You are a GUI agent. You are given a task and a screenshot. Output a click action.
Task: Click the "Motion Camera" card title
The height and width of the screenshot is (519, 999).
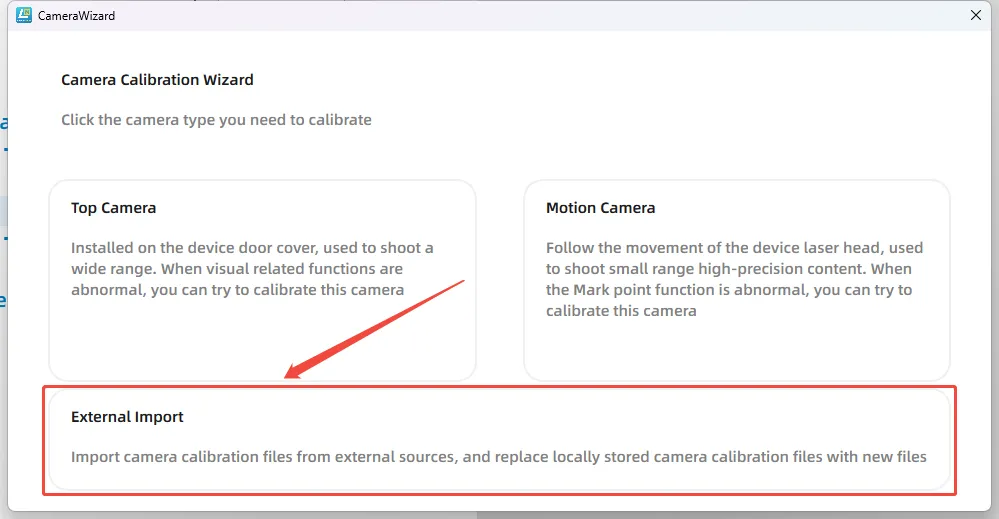[x=600, y=208]
